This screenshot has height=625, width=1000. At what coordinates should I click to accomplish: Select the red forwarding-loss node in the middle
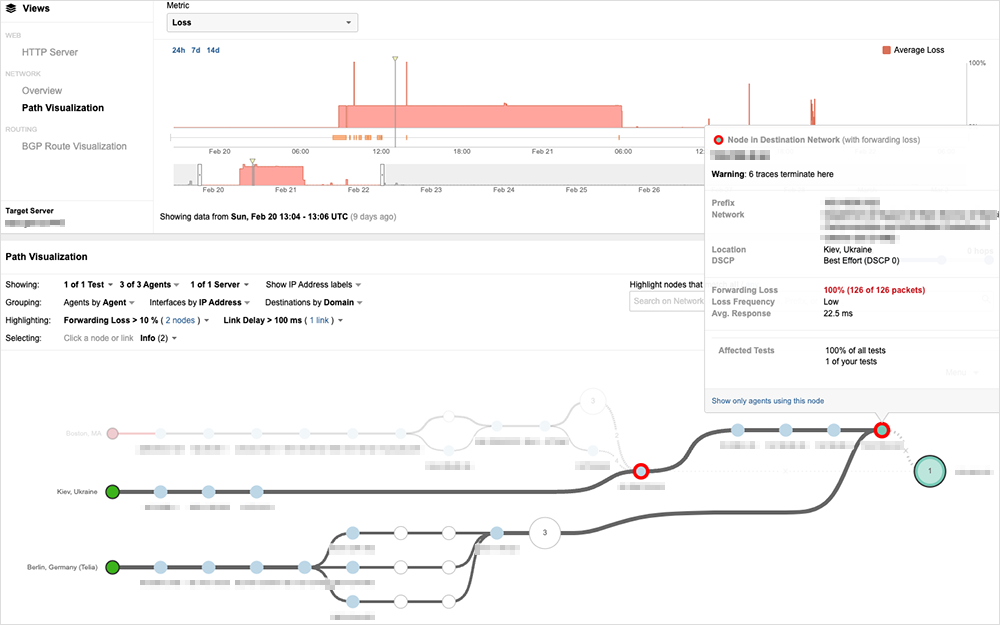tap(641, 470)
